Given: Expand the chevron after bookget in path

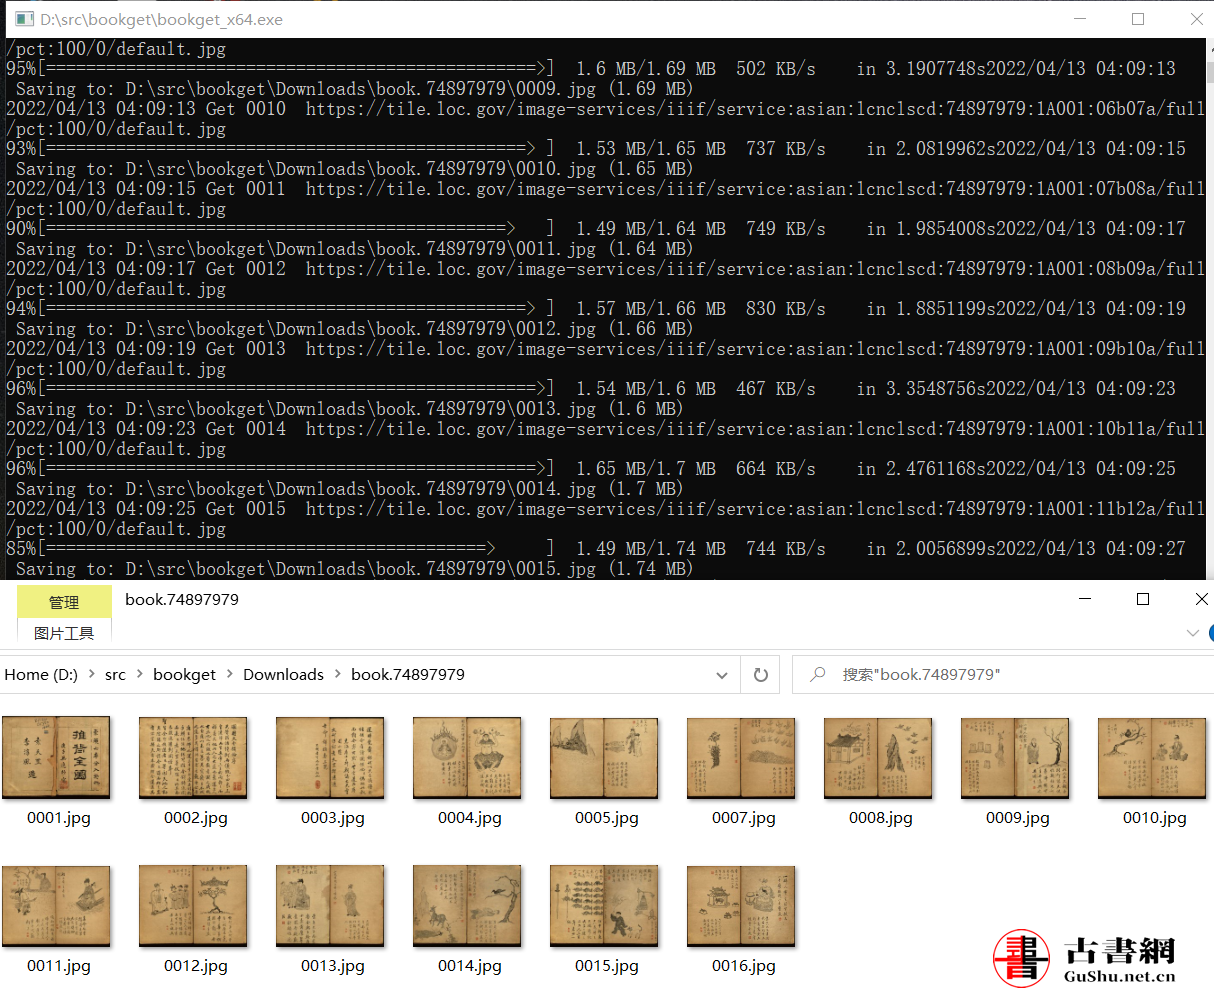Looking at the screenshot, I should [230, 675].
